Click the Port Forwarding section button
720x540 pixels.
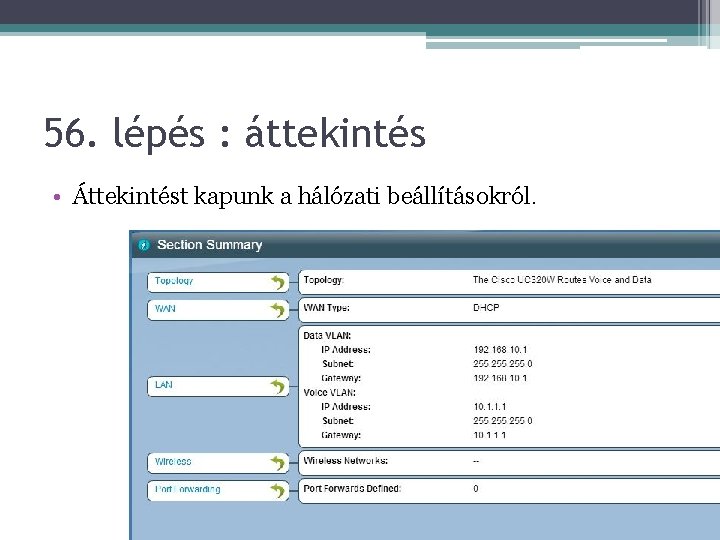pos(218,490)
